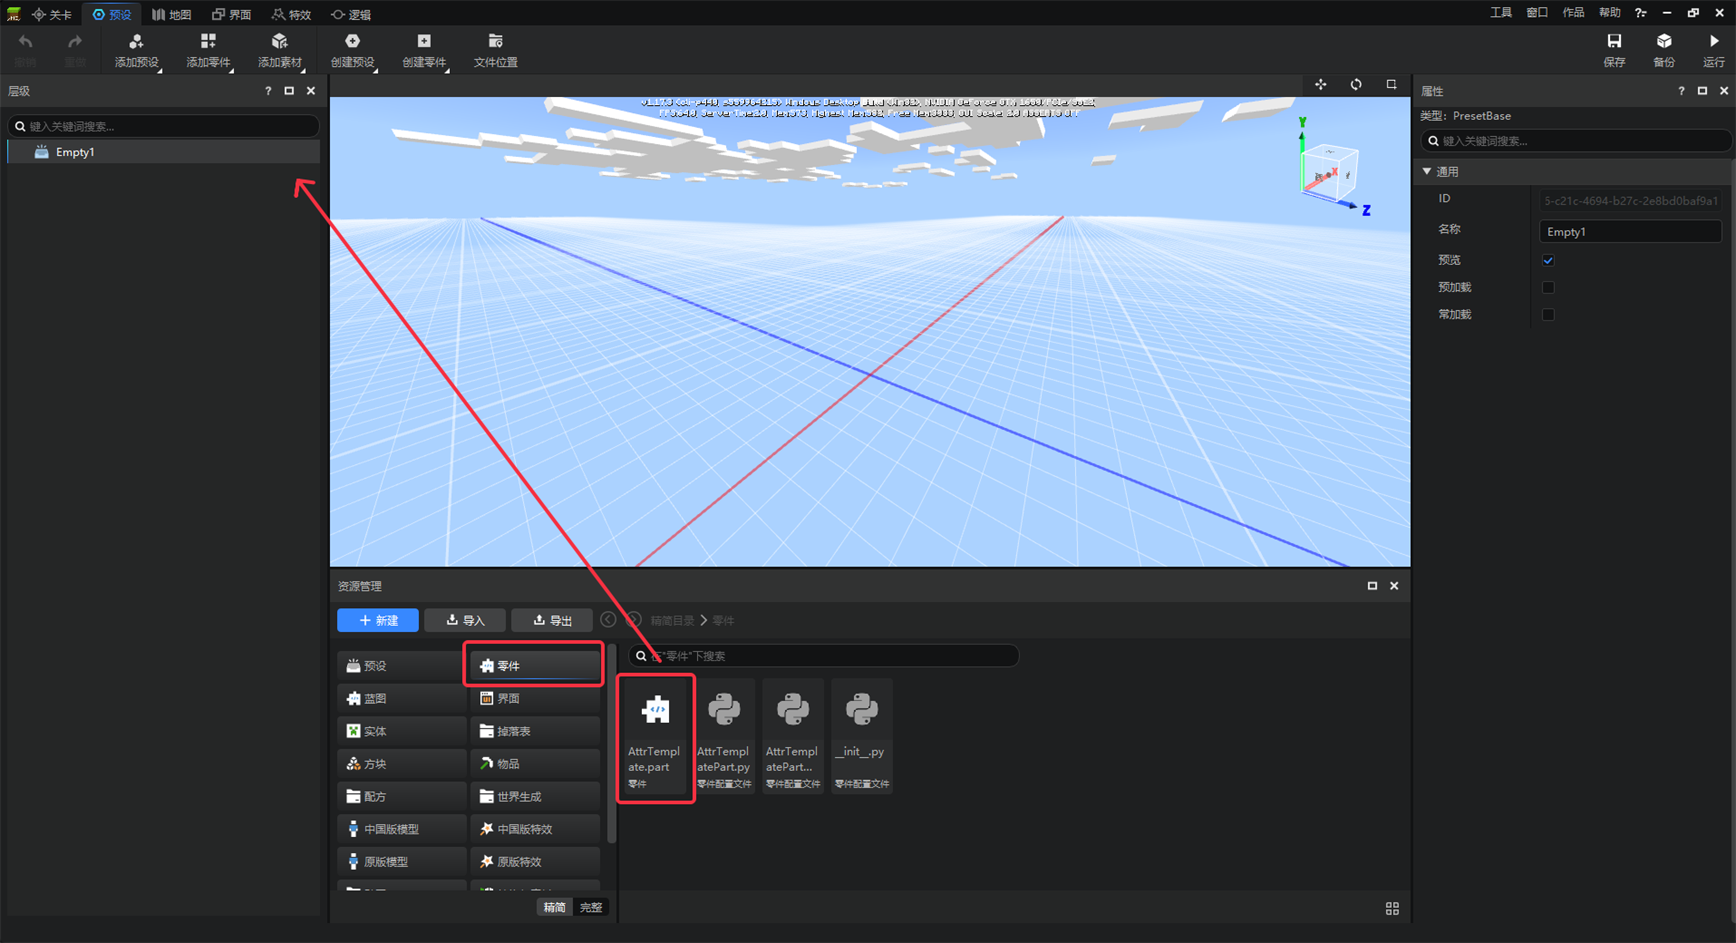The image size is (1736, 943).
Task: Open 添加零件 dropdown arrow
Action: coord(232,70)
